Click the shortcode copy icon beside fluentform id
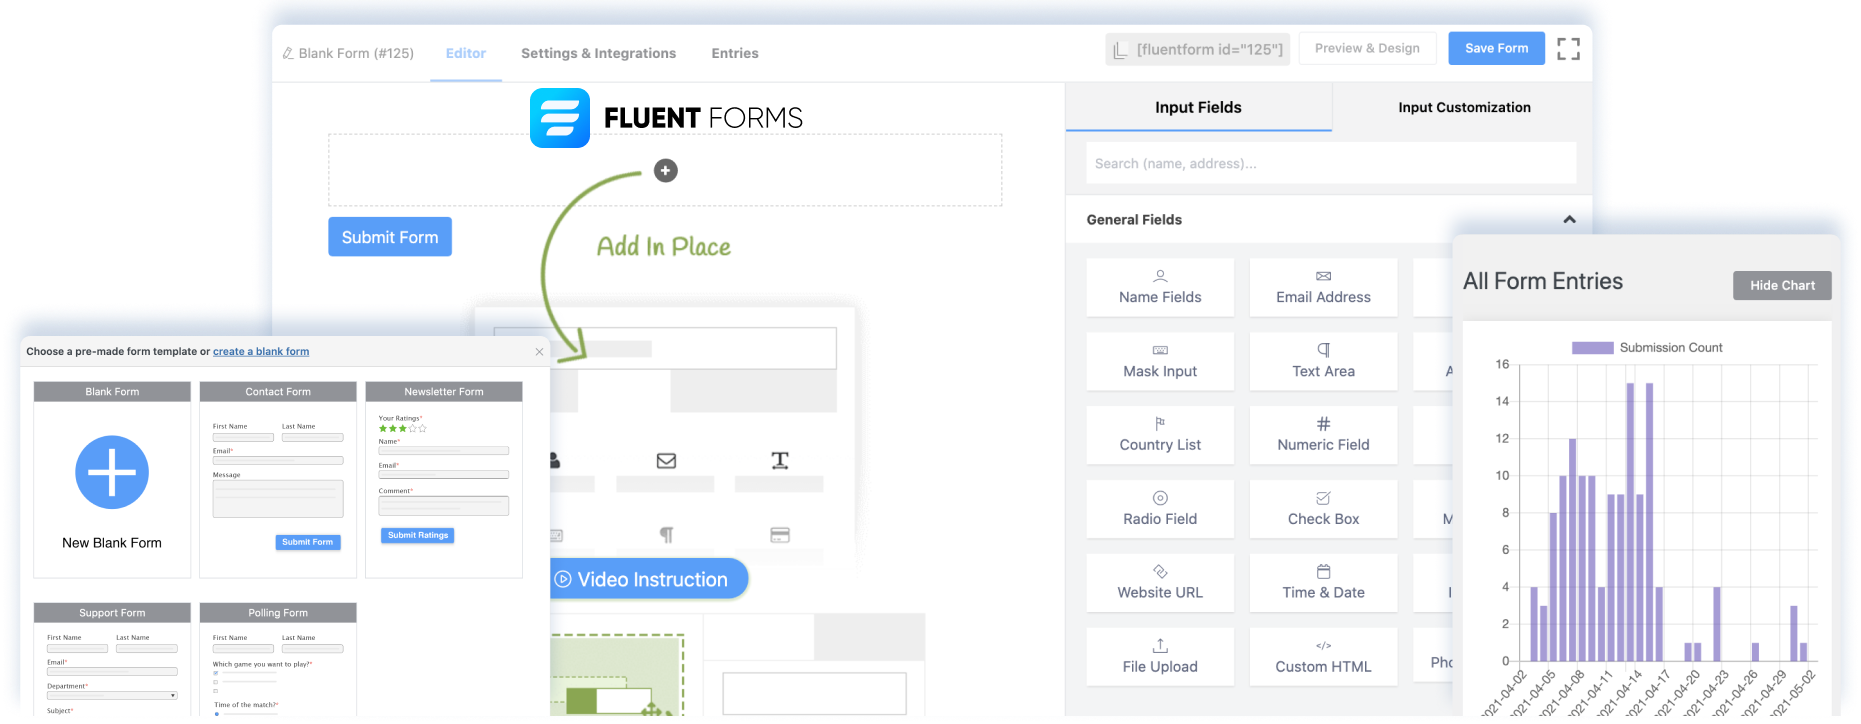 click(x=1120, y=49)
